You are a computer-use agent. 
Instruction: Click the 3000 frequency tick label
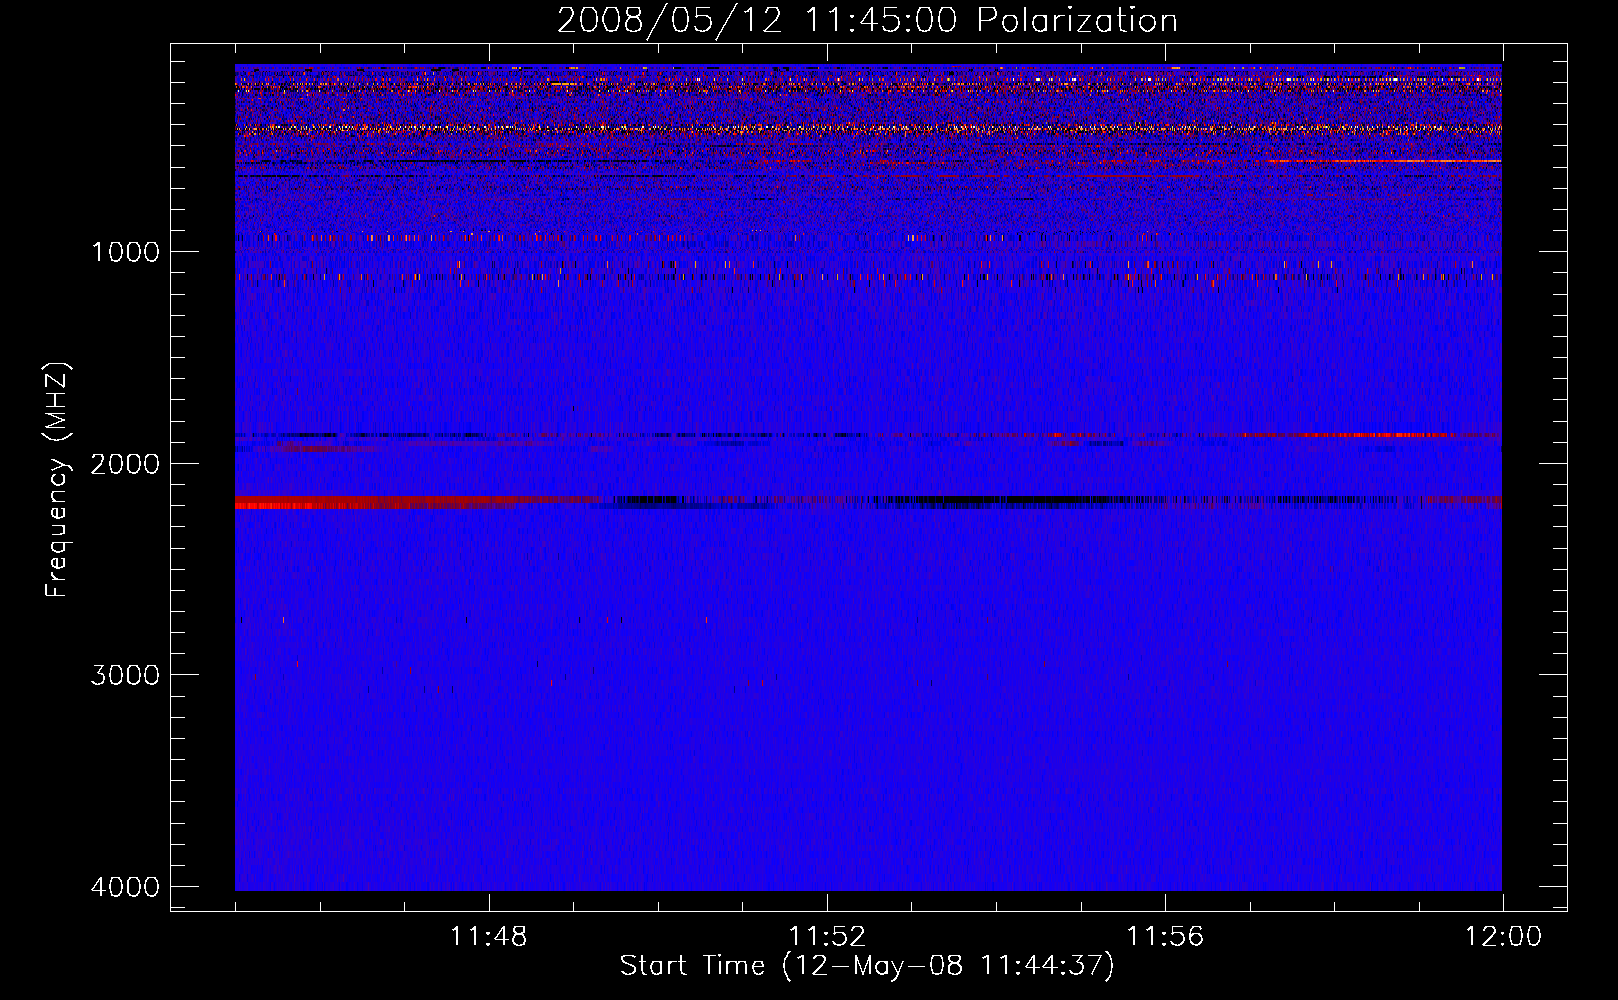coord(125,674)
